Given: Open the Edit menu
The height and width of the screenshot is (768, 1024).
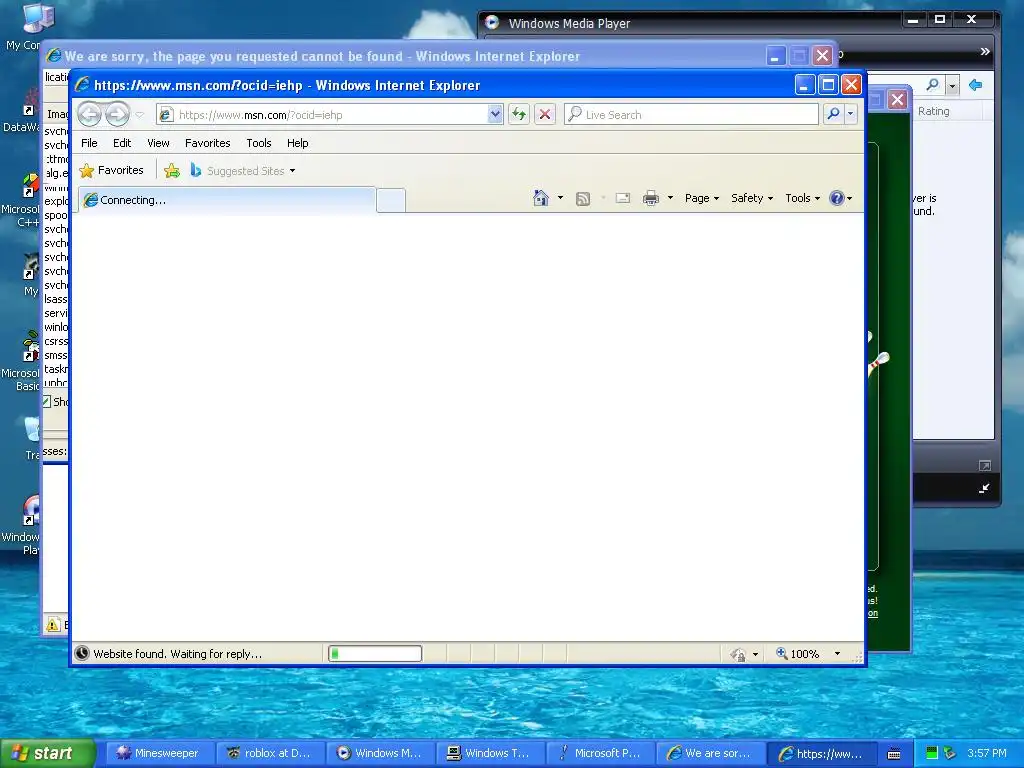Looking at the screenshot, I should coord(122,143).
